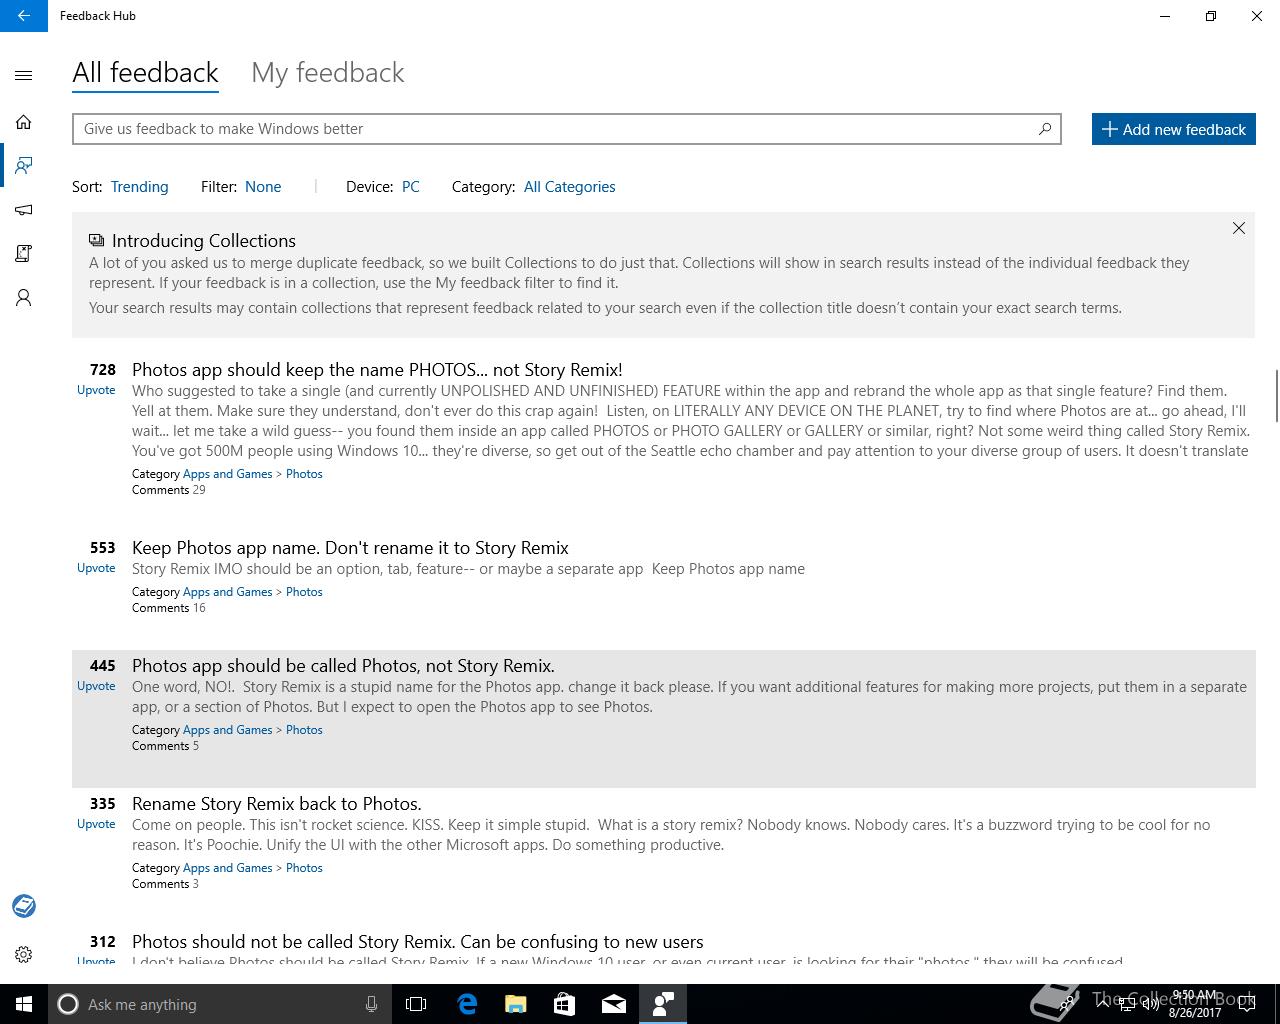Dismiss the Introducing Collections banner
The image size is (1280, 1024).
[1239, 228]
